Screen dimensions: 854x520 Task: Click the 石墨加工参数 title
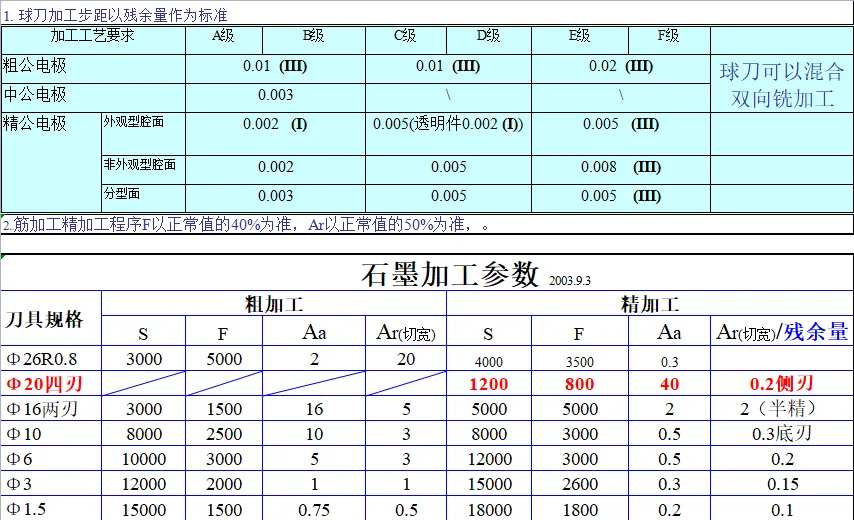pos(450,274)
